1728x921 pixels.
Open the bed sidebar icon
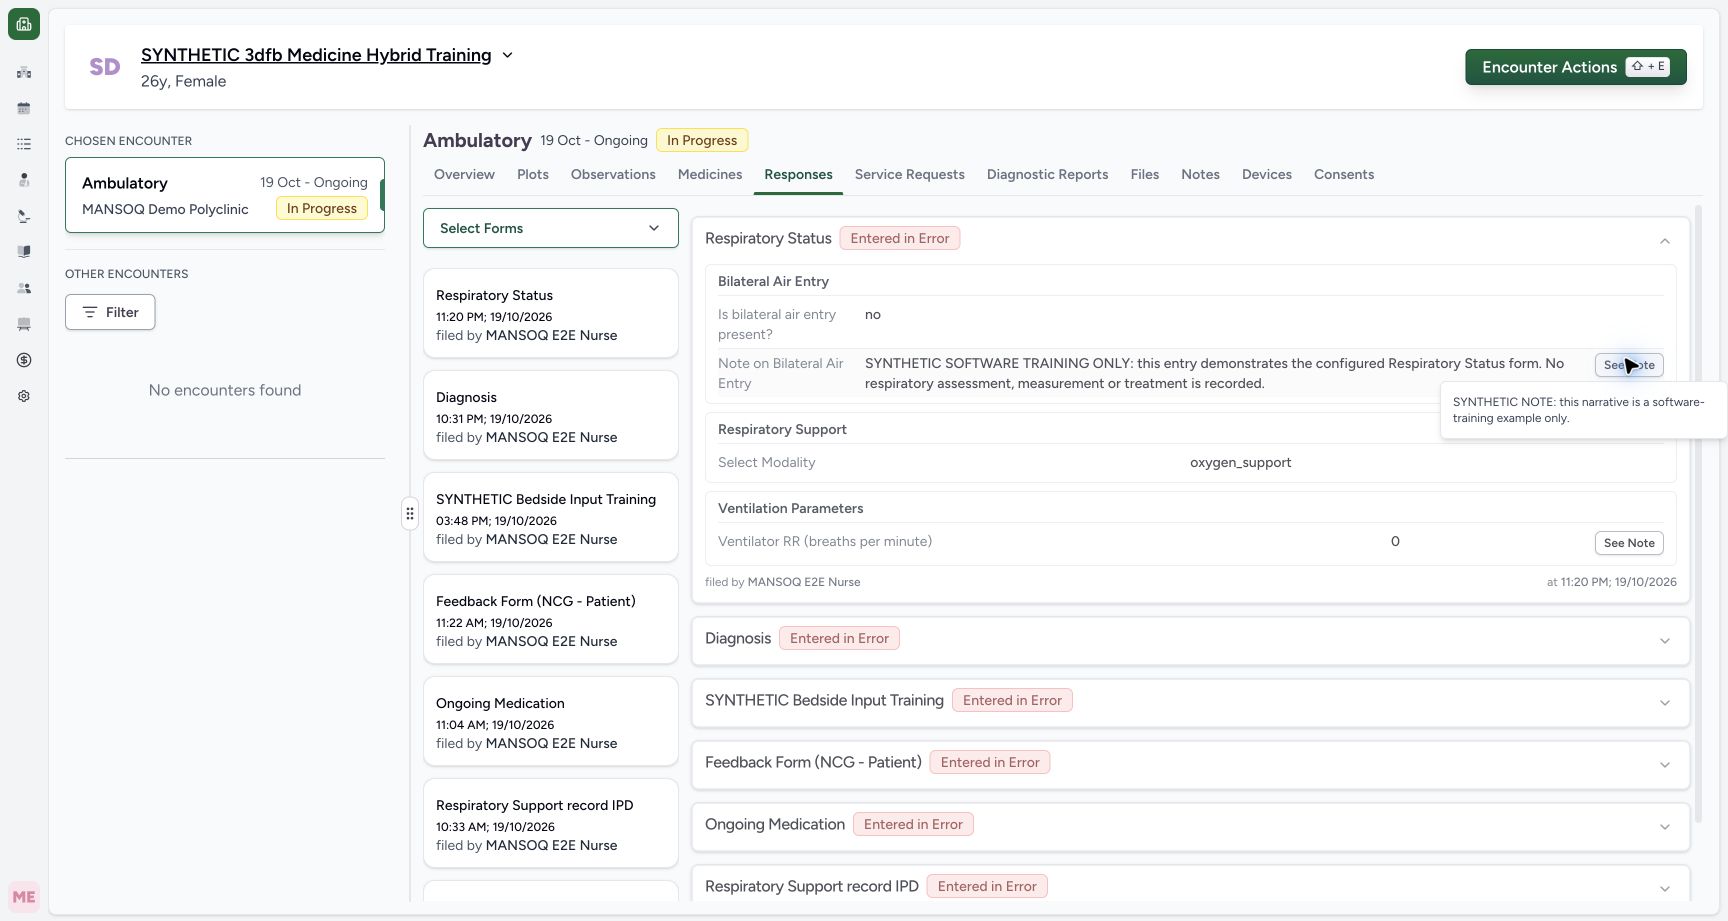click(24, 324)
